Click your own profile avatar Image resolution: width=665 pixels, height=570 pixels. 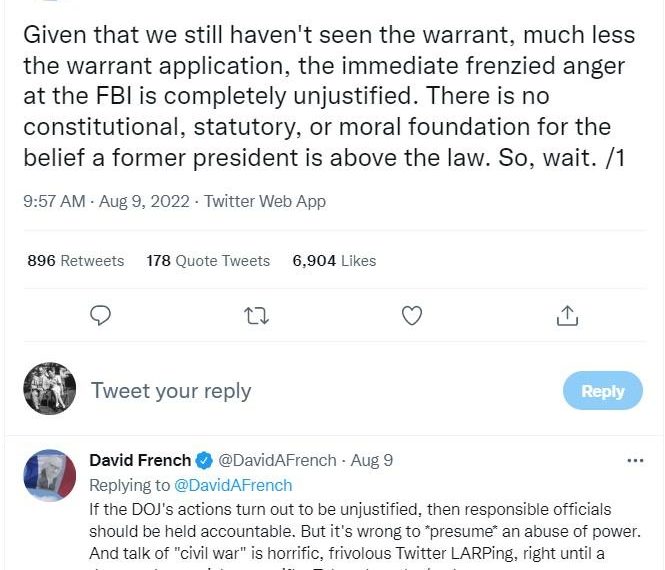(50, 388)
